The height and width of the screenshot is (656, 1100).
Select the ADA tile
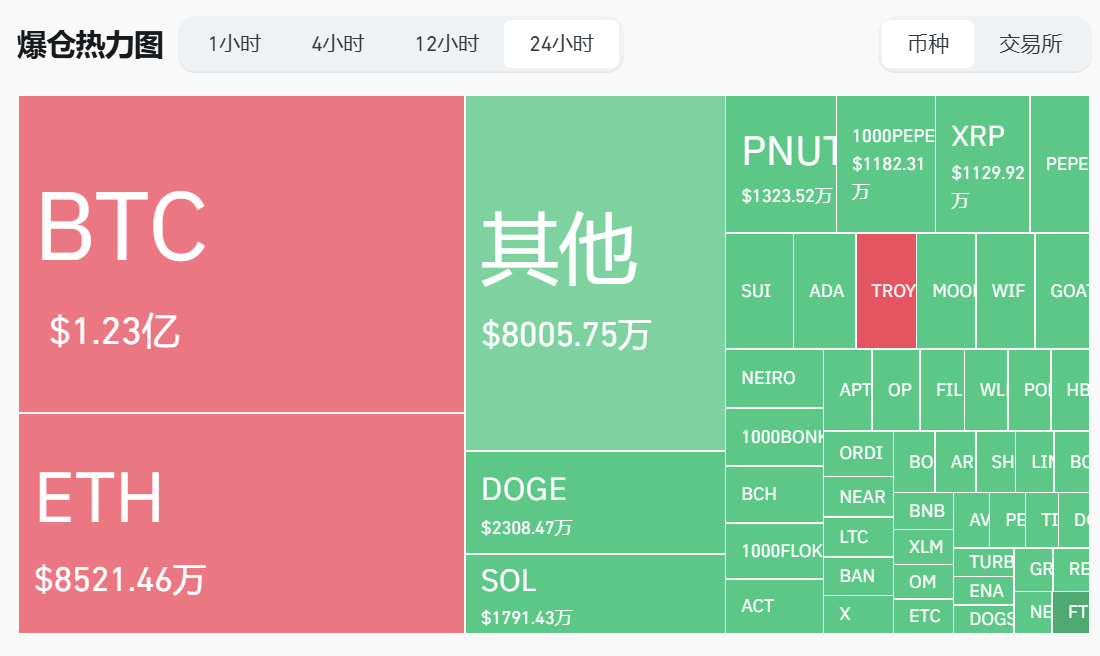tap(825, 291)
